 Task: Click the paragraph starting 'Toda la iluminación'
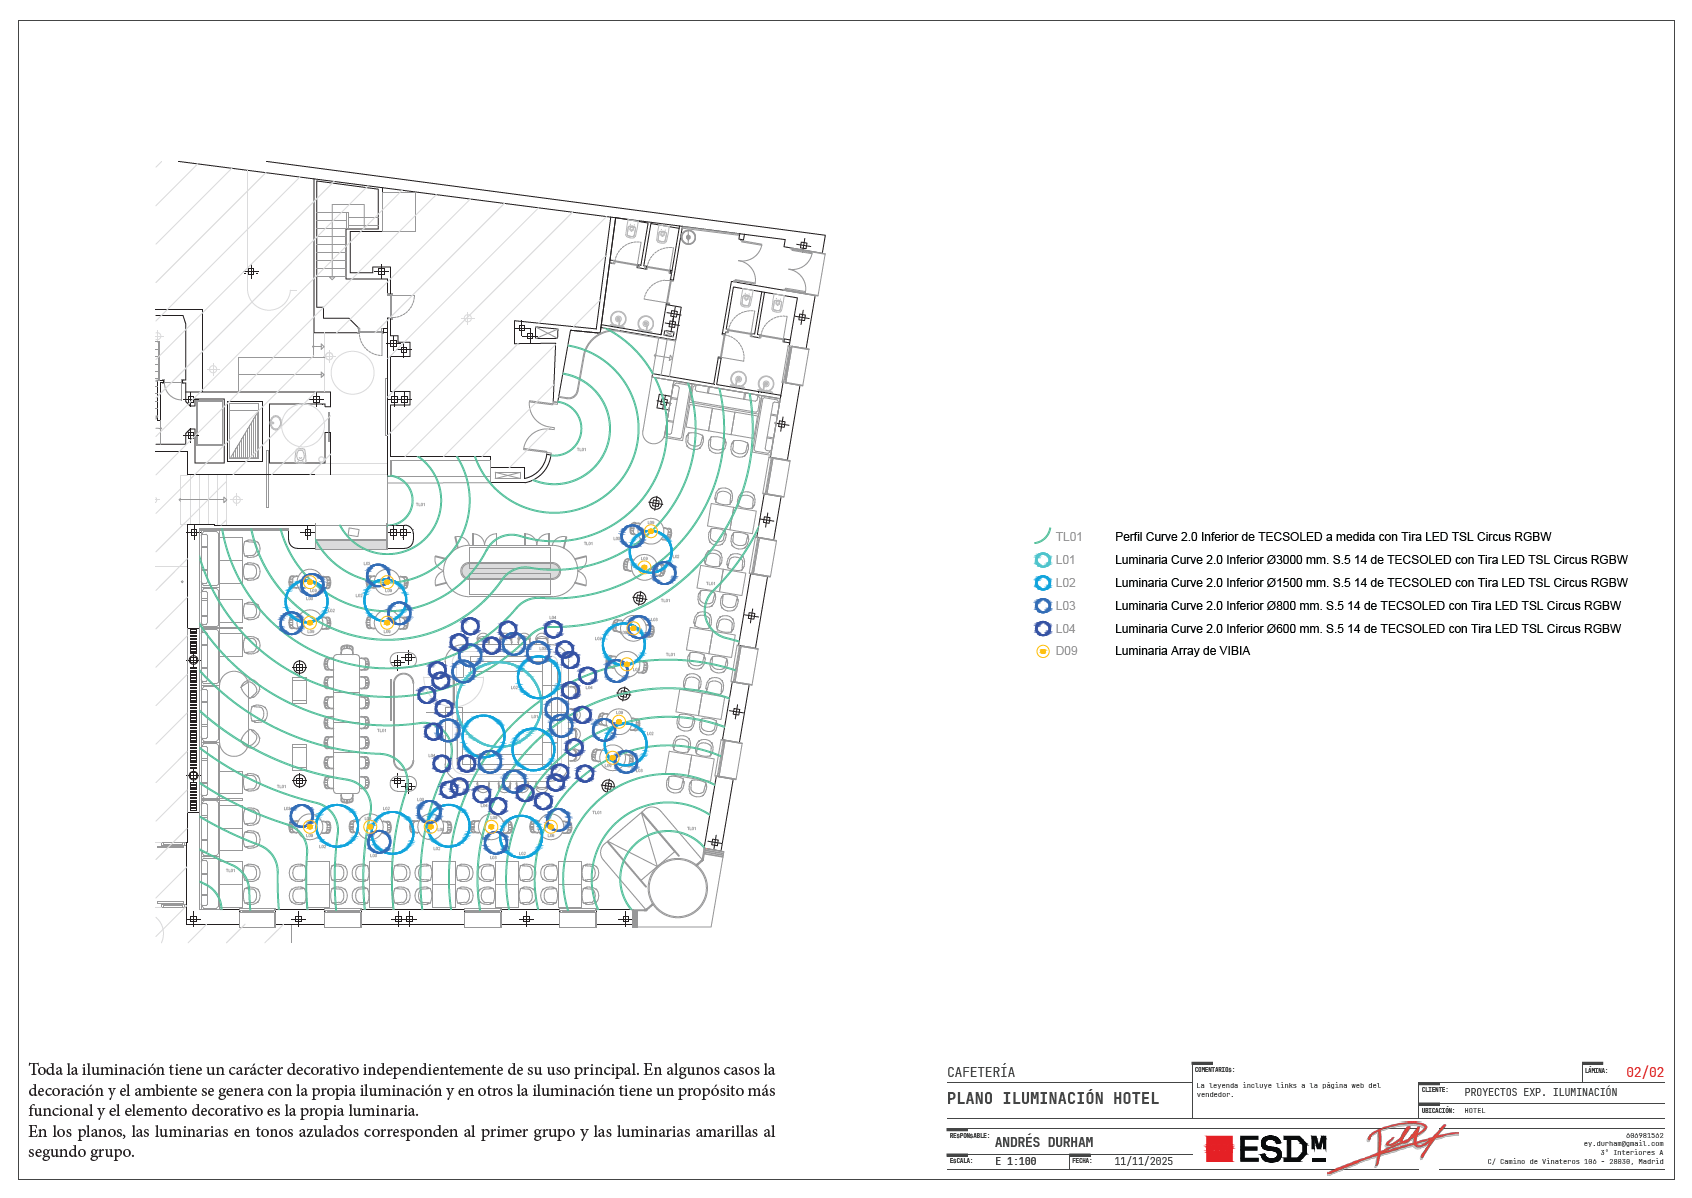[x=402, y=1090]
